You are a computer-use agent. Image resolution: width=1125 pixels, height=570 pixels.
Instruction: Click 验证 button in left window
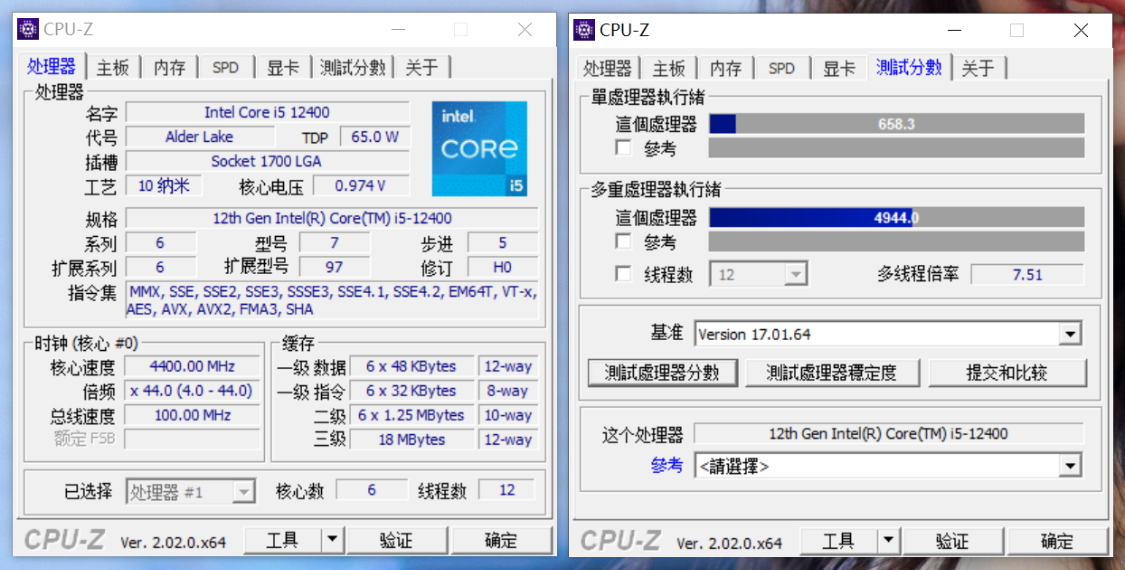[x=396, y=540]
